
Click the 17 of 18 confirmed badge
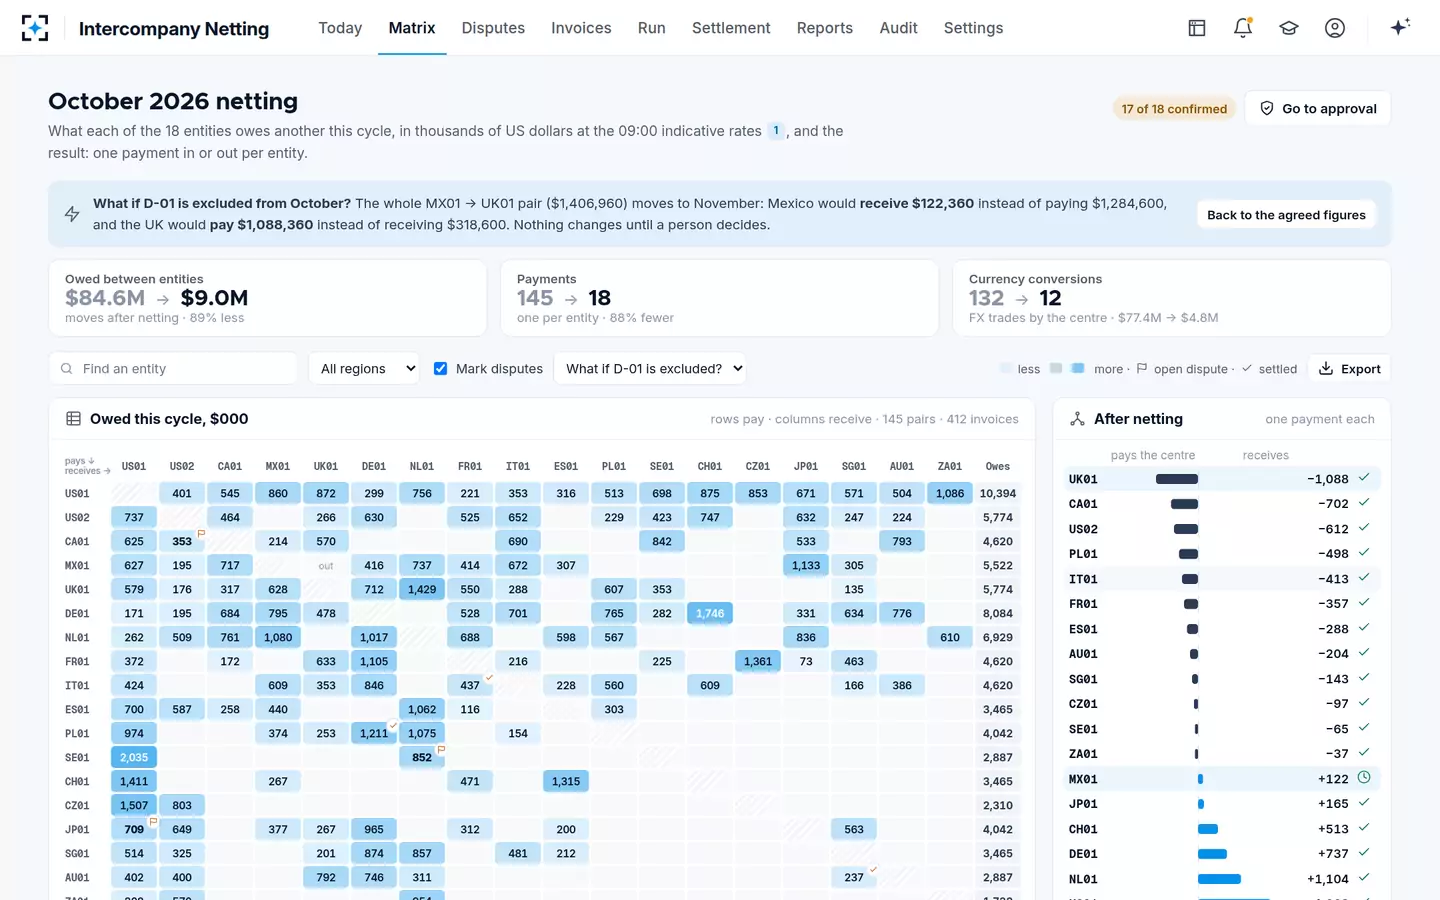tap(1174, 109)
